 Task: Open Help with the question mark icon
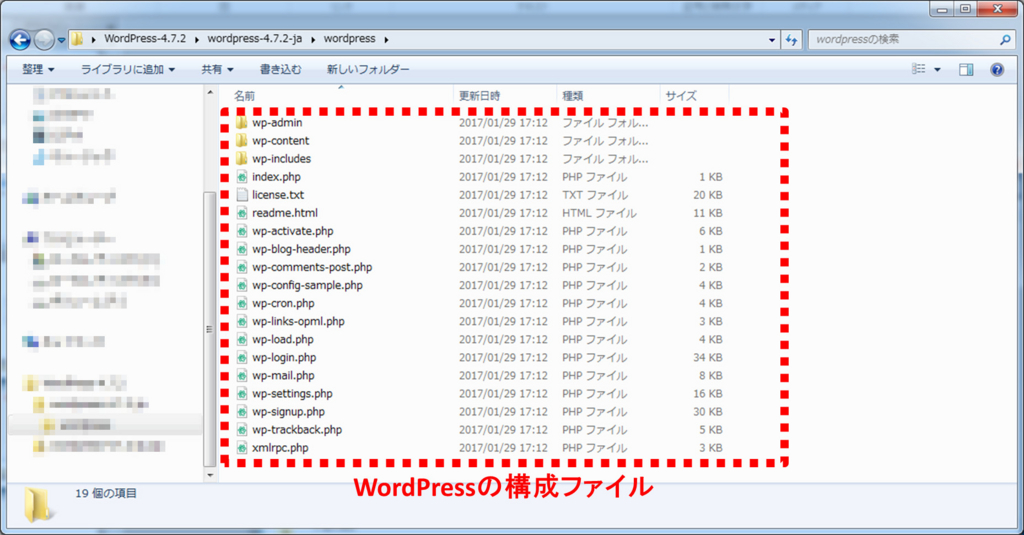(997, 69)
